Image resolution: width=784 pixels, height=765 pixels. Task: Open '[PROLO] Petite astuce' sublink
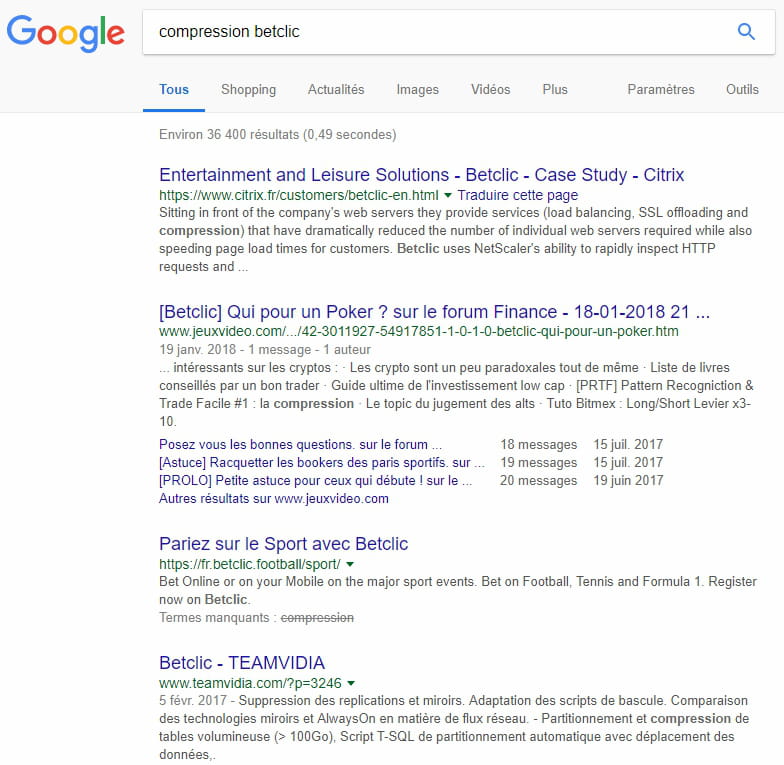pyautogui.click(x=316, y=480)
